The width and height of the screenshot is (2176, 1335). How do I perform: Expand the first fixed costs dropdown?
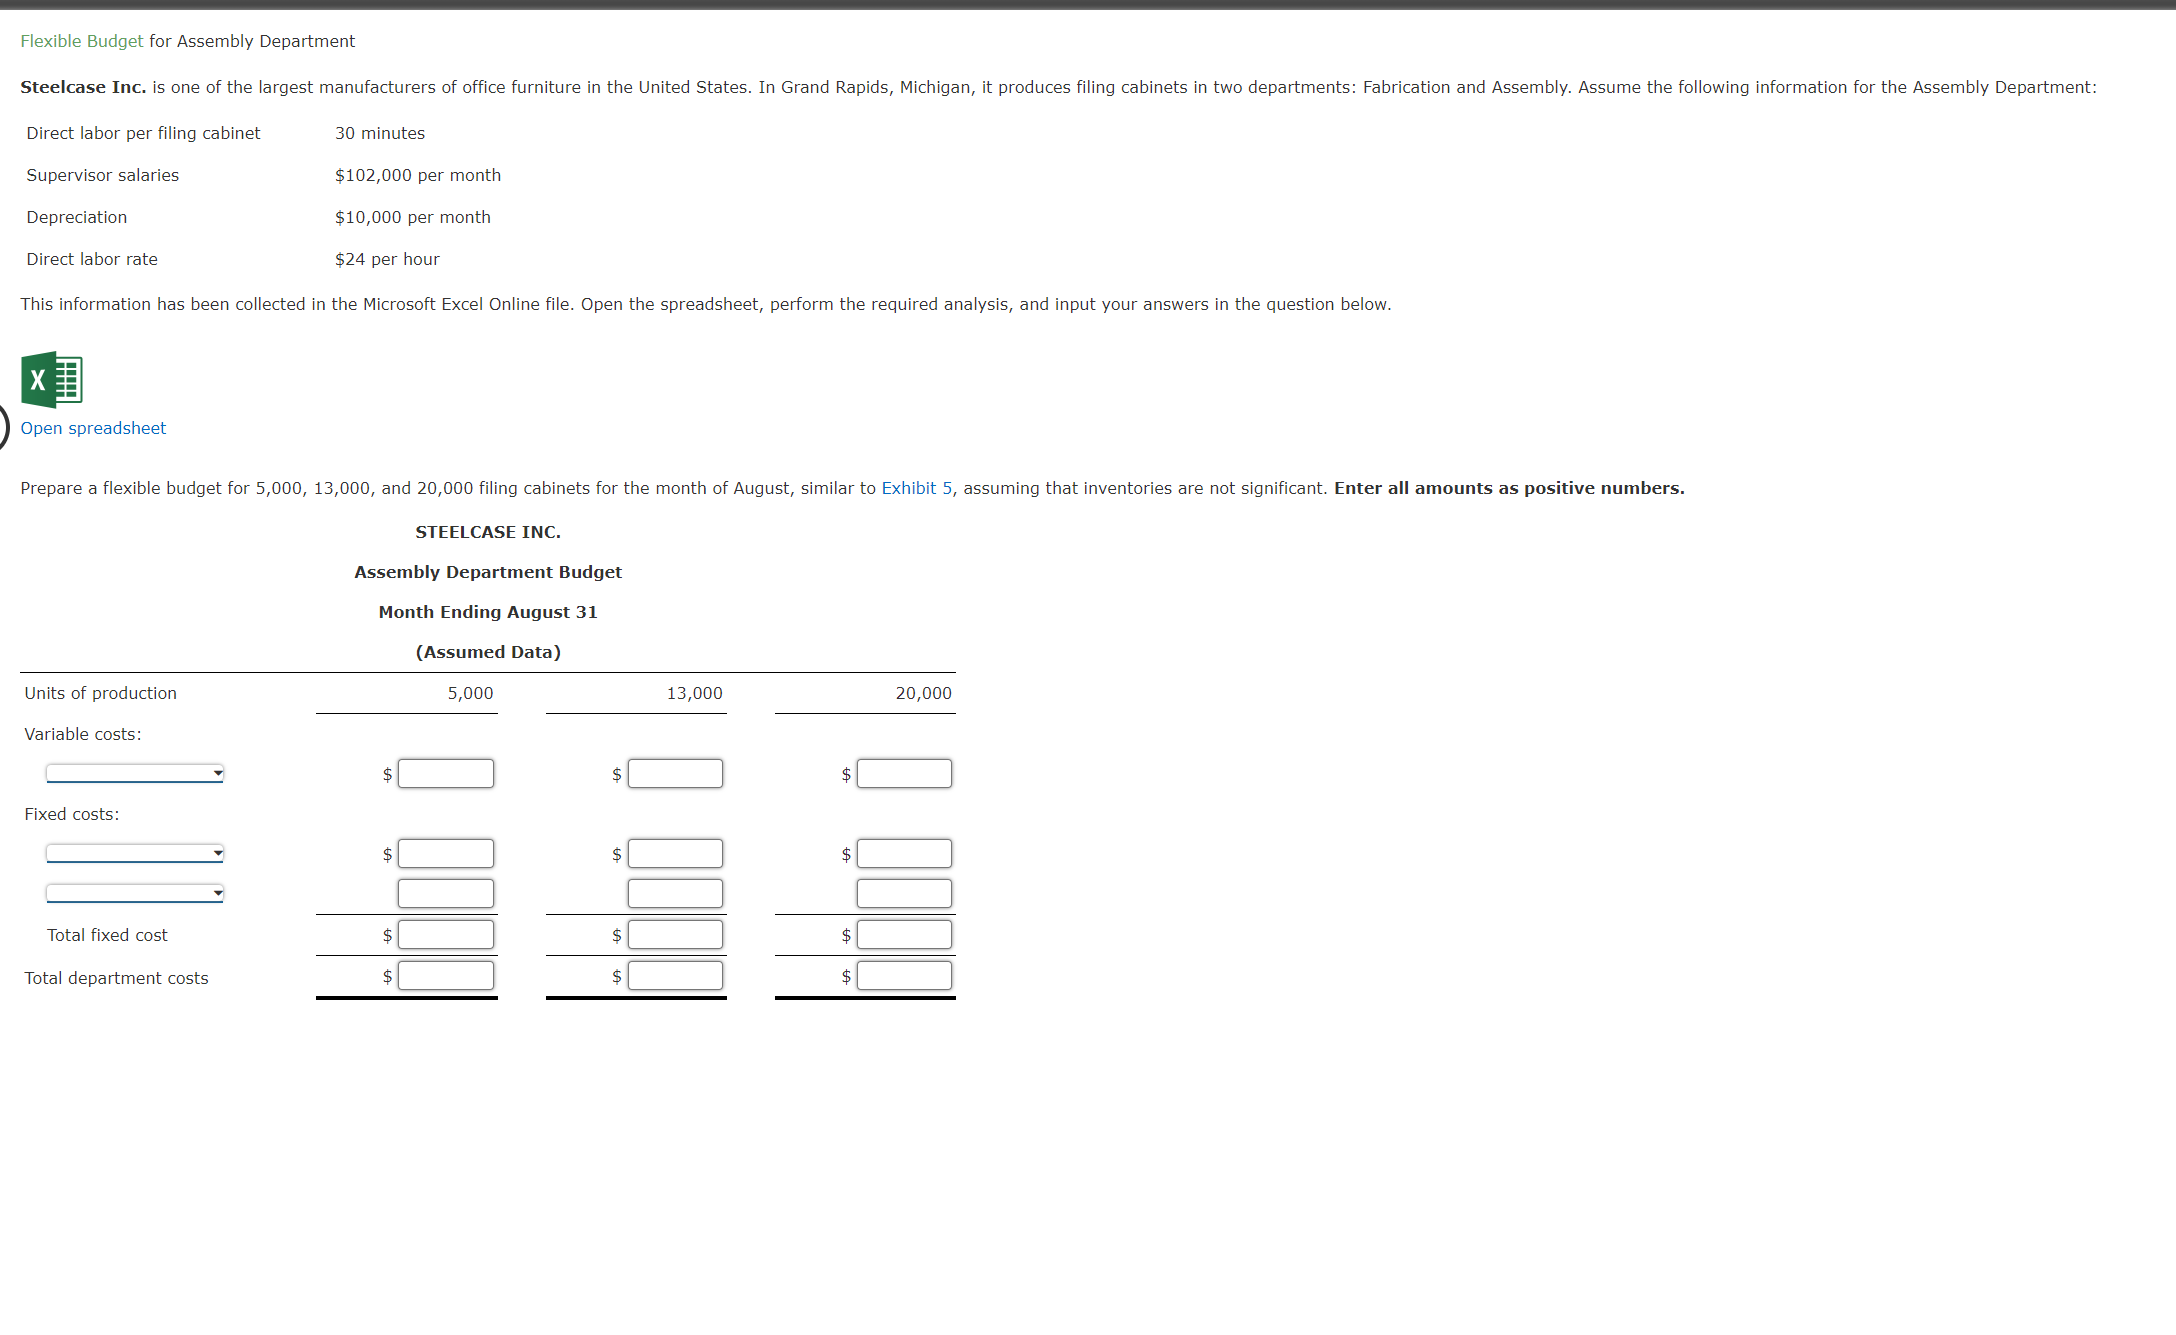click(x=135, y=853)
